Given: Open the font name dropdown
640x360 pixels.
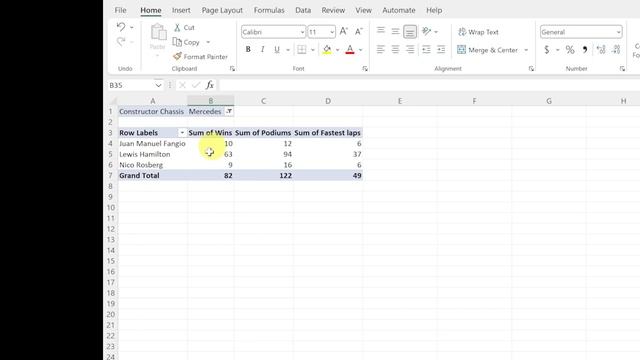Looking at the screenshot, I should click(x=302, y=32).
